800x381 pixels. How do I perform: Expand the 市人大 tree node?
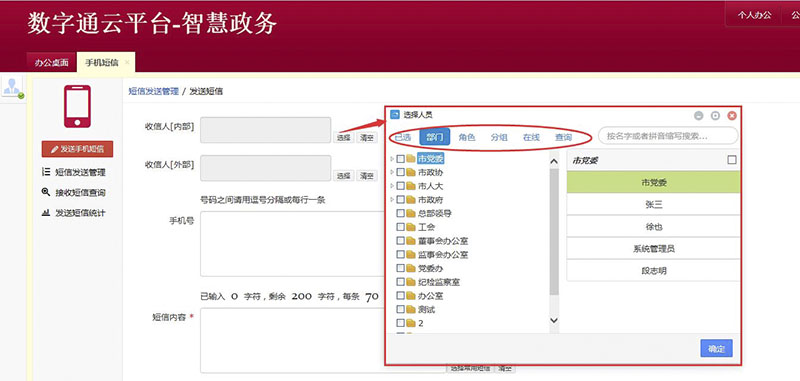coord(392,186)
